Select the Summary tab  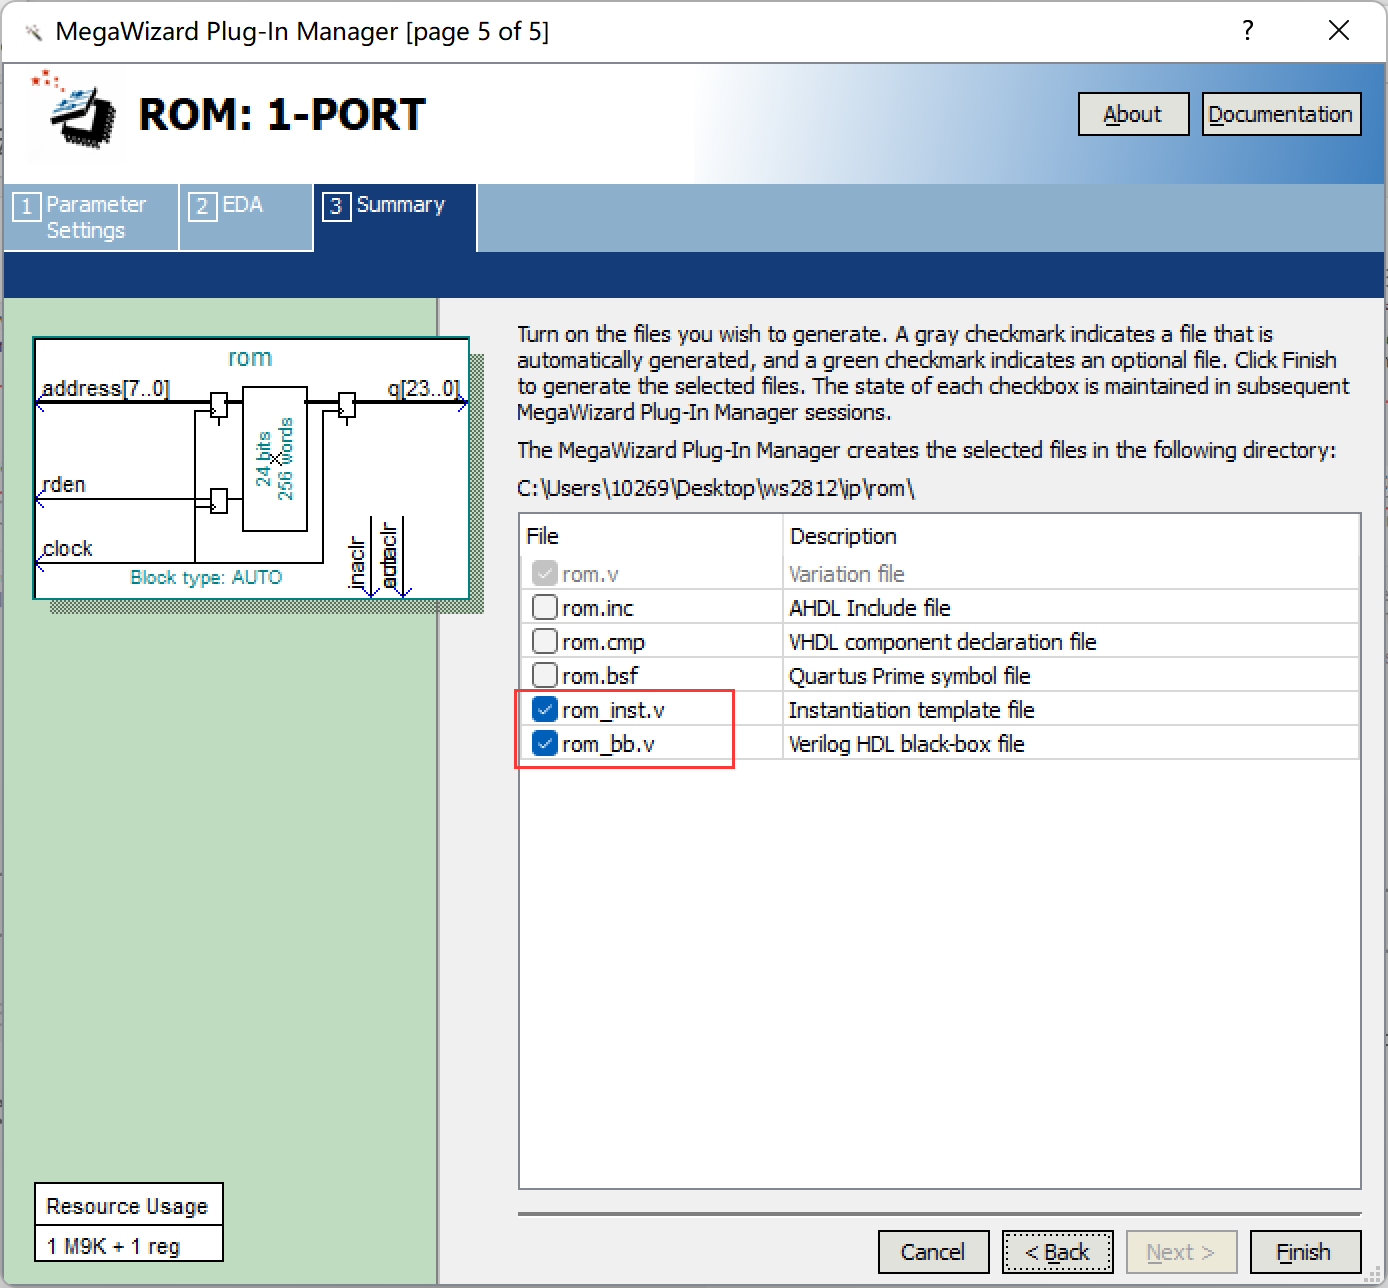(x=395, y=217)
